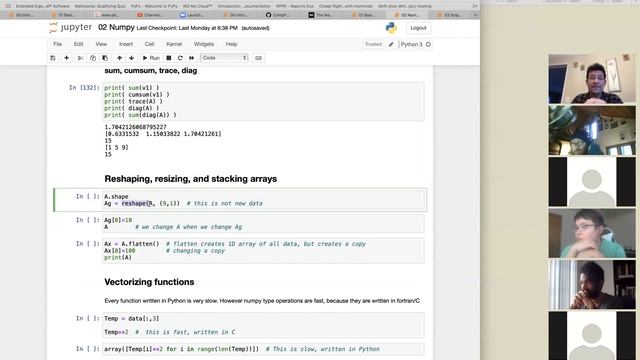The height and width of the screenshot is (360, 640).
Task: Click the Python logo icon
Action: 391,28
